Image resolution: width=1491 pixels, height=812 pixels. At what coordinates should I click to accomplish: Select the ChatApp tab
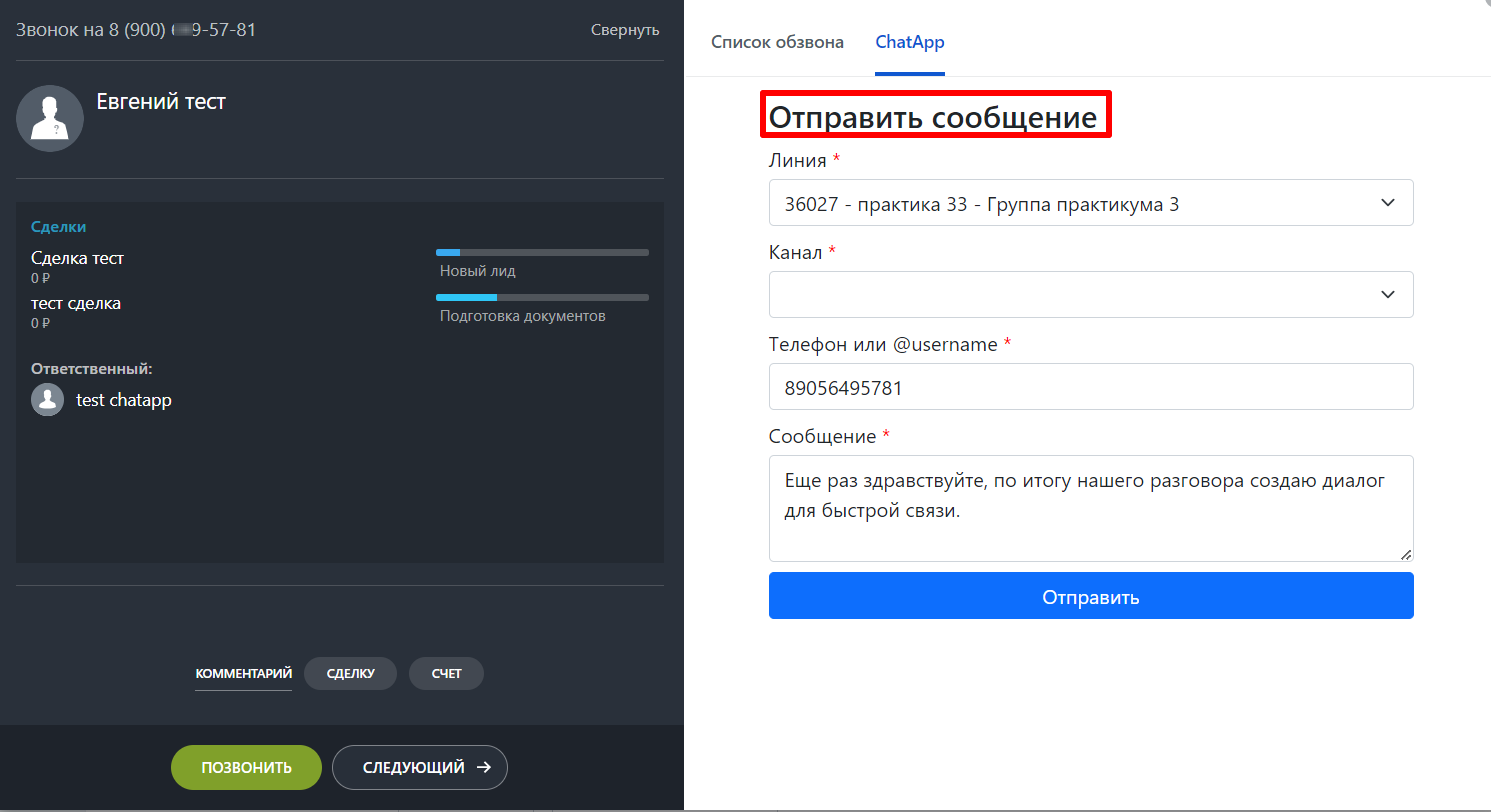909,42
